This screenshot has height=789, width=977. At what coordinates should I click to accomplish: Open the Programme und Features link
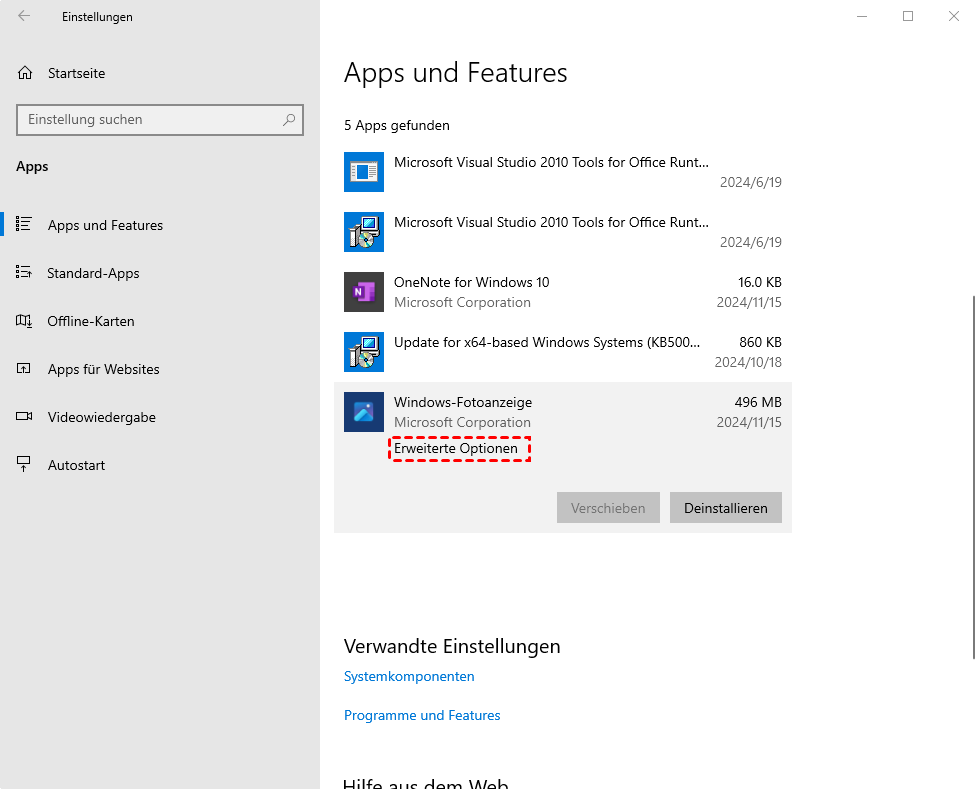click(x=422, y=715)
